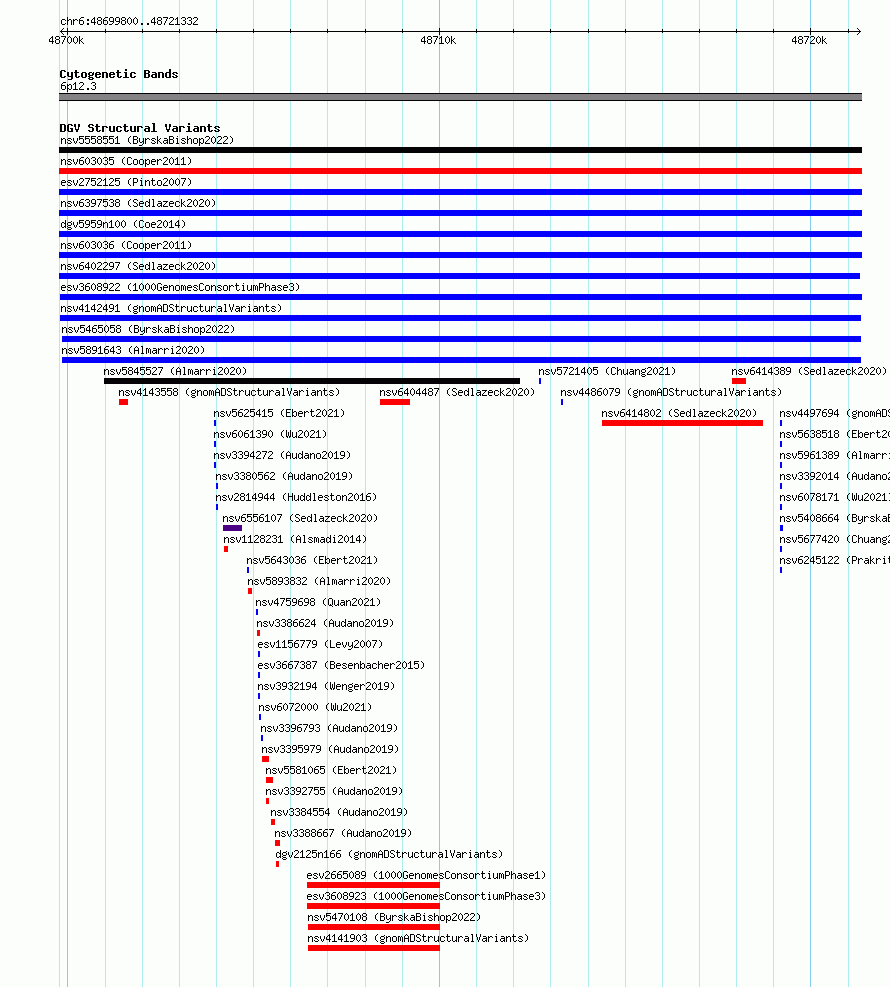The image size is (890, 987).
Task: Click nsv5625415 (Ebert2021) label
Action: coord(279,413)
